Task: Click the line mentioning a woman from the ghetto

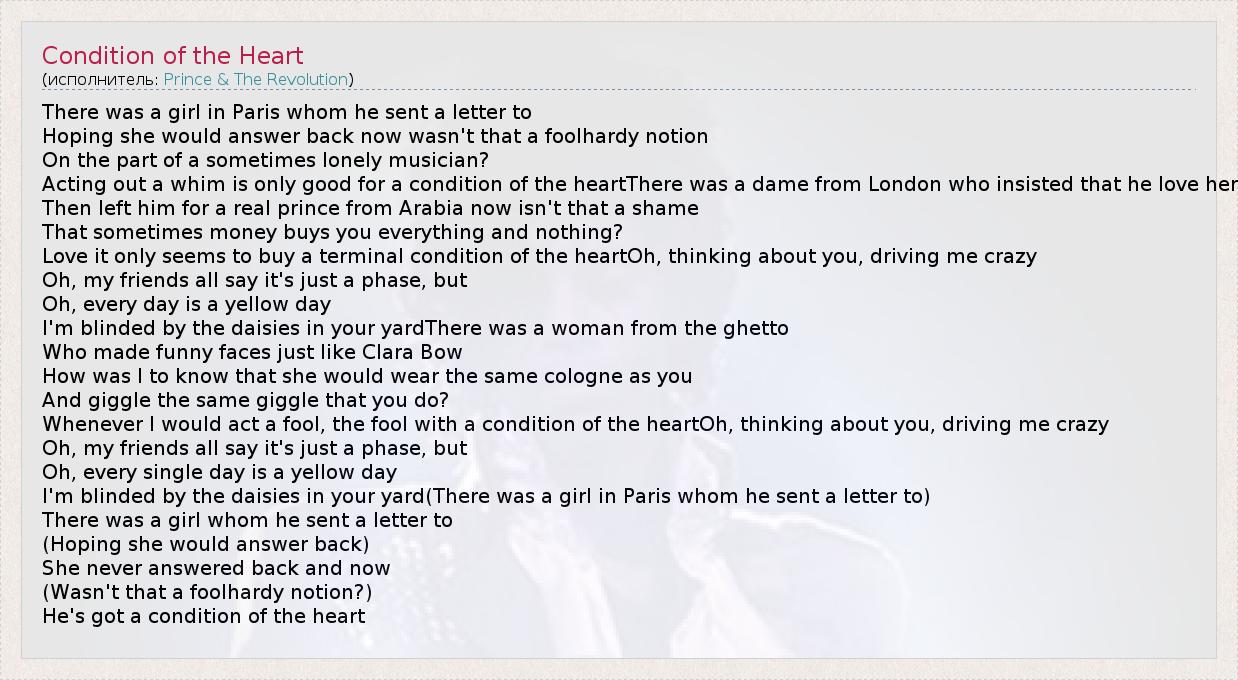Action: pos(415,328)
